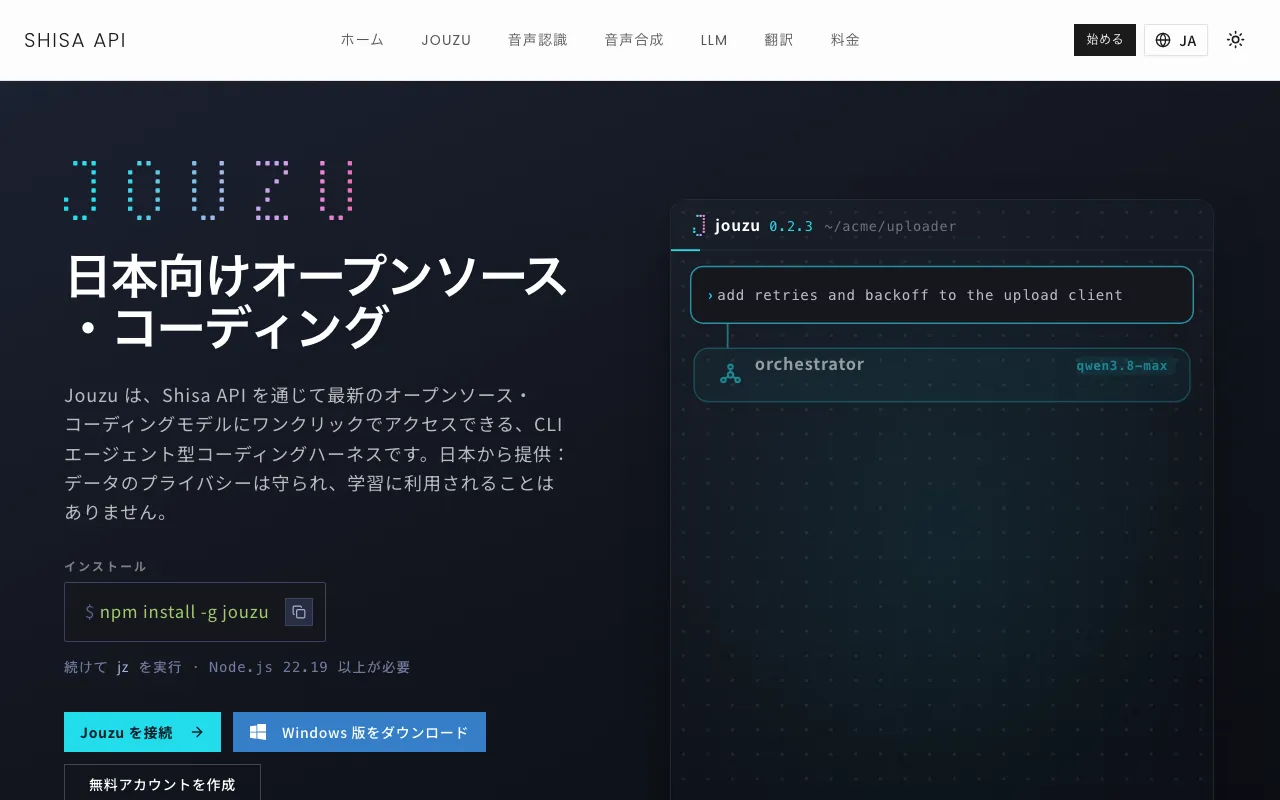This screenshot has width=1280, height=800.
Task: Open 料金 pricing page
Action: [x=845, y=40]
